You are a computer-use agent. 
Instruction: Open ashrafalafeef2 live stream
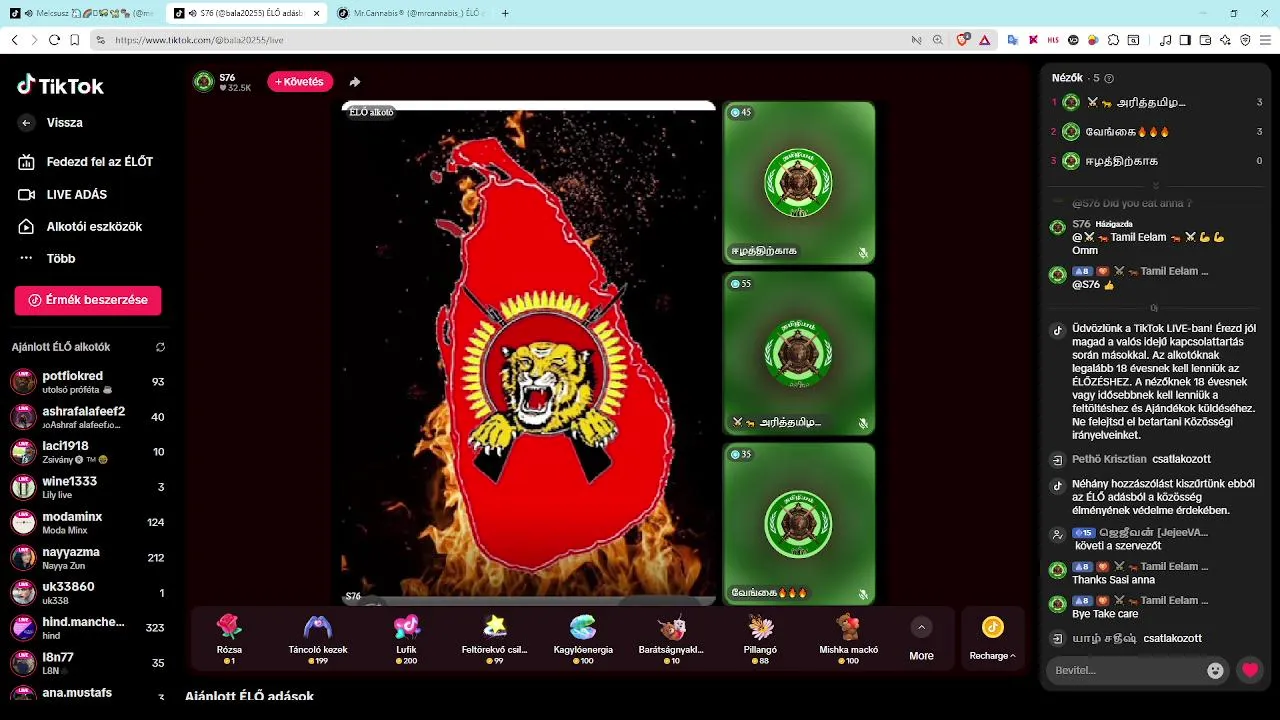pyautogui.click(x=88, y=417)
